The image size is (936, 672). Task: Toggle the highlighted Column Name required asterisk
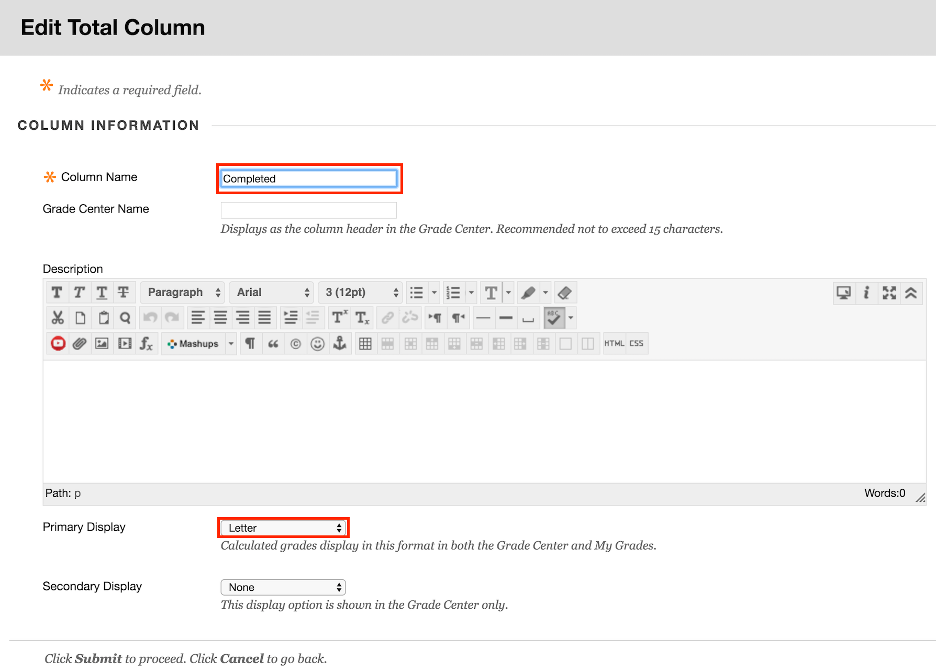(50, 176)
